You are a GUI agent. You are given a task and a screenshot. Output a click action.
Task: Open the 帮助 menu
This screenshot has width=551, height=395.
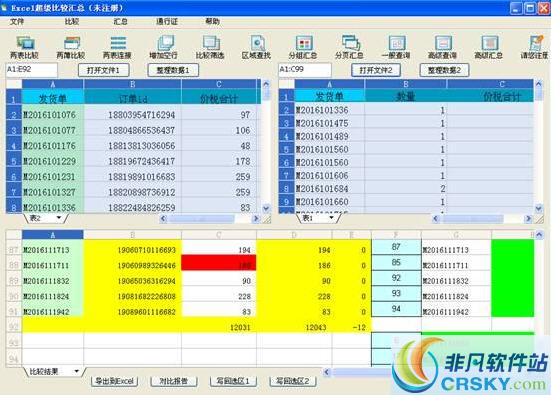[213, 22]
